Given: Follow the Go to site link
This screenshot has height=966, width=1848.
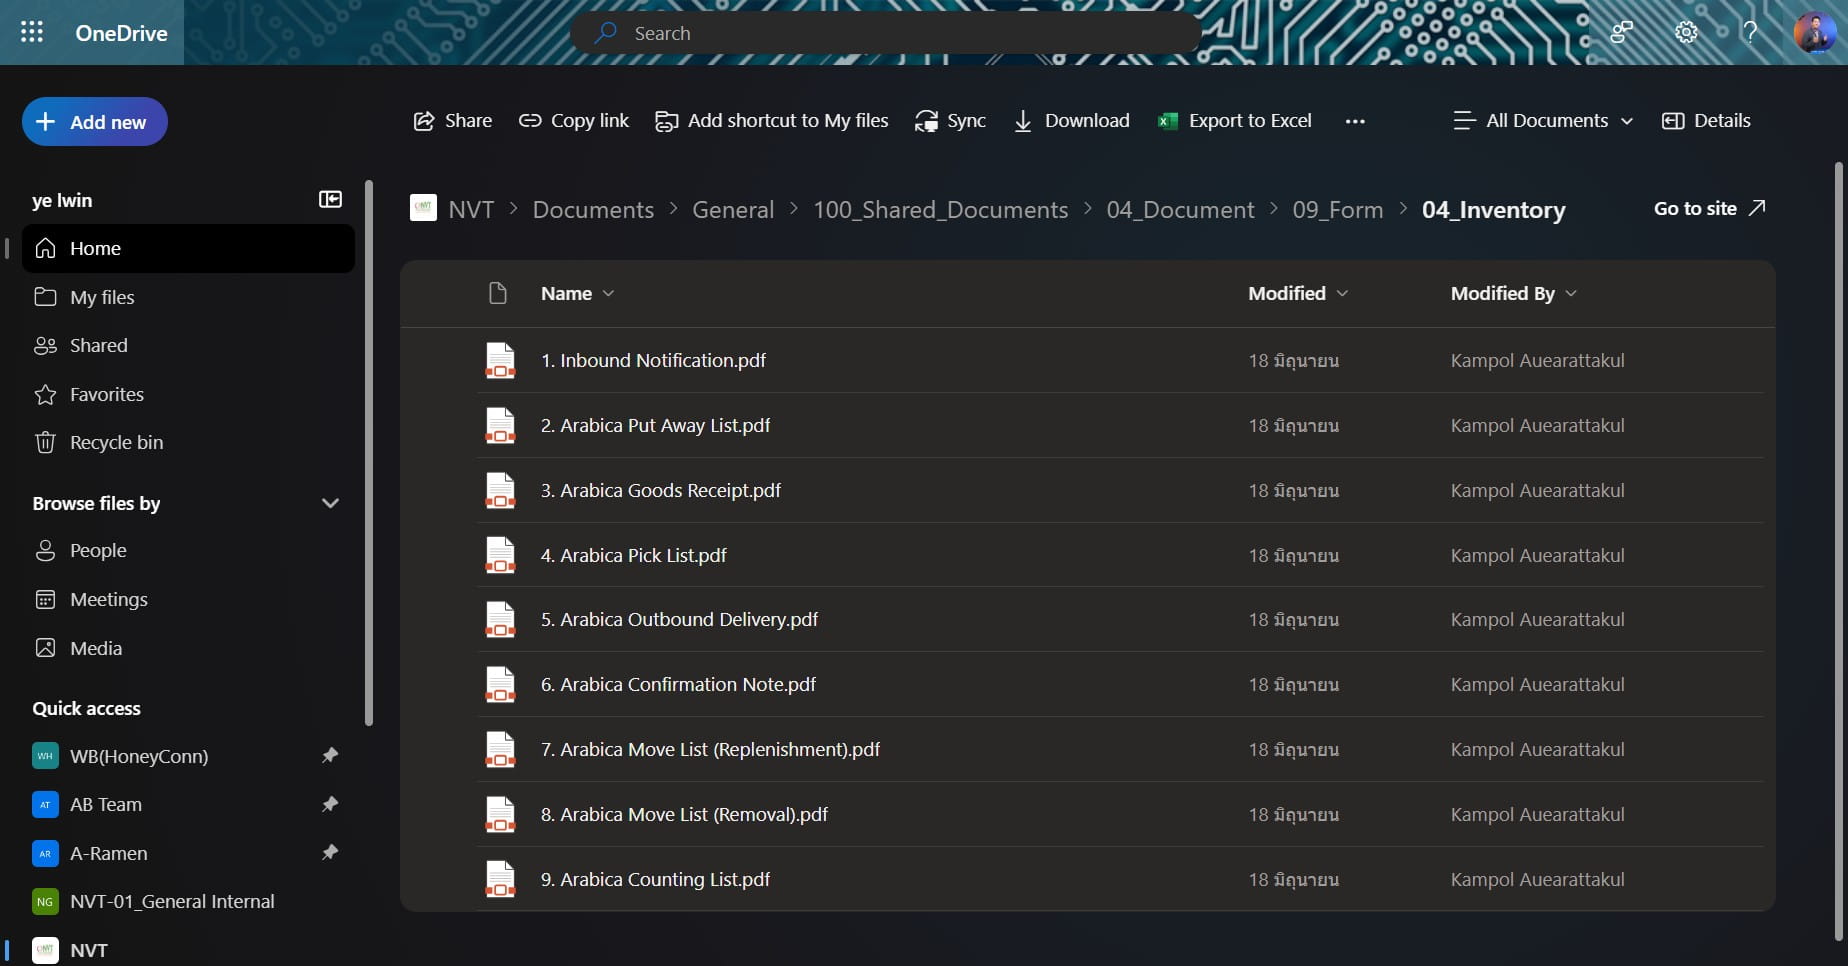Looking at the screenshot, I should (x=1709, y=208).
